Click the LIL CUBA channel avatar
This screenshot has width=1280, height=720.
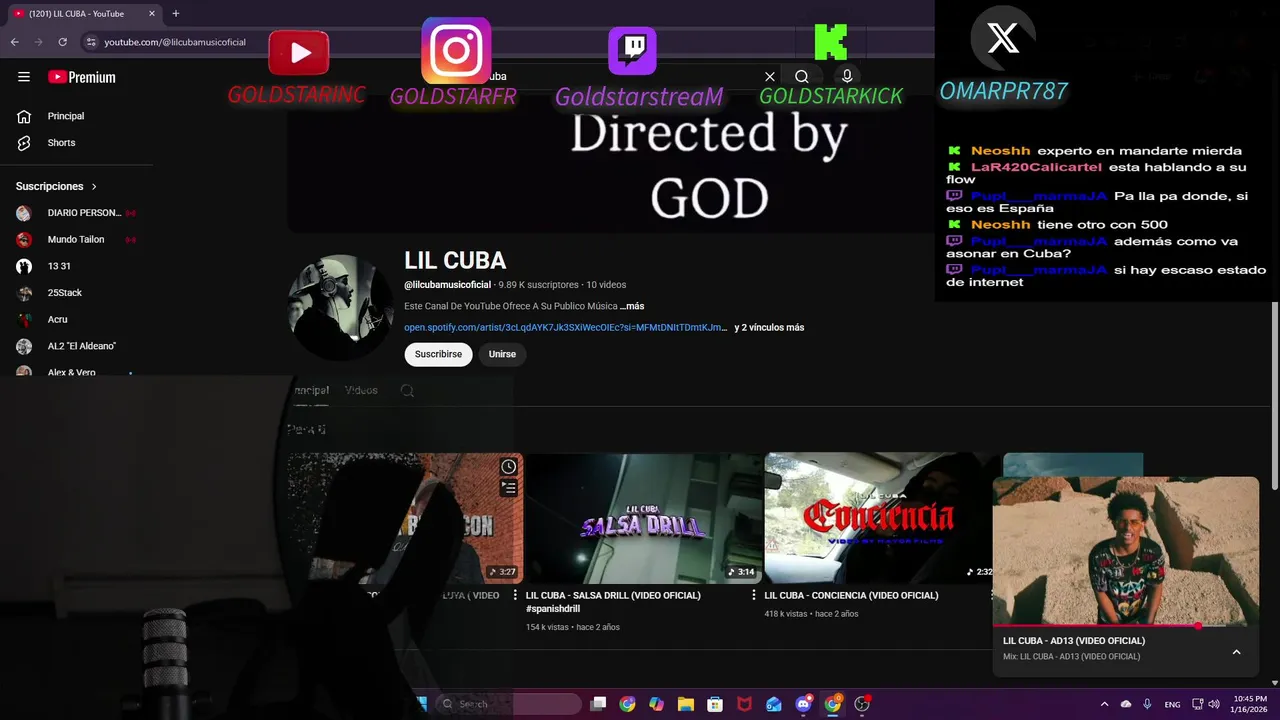pyautogui.click(x=341, y=307)
